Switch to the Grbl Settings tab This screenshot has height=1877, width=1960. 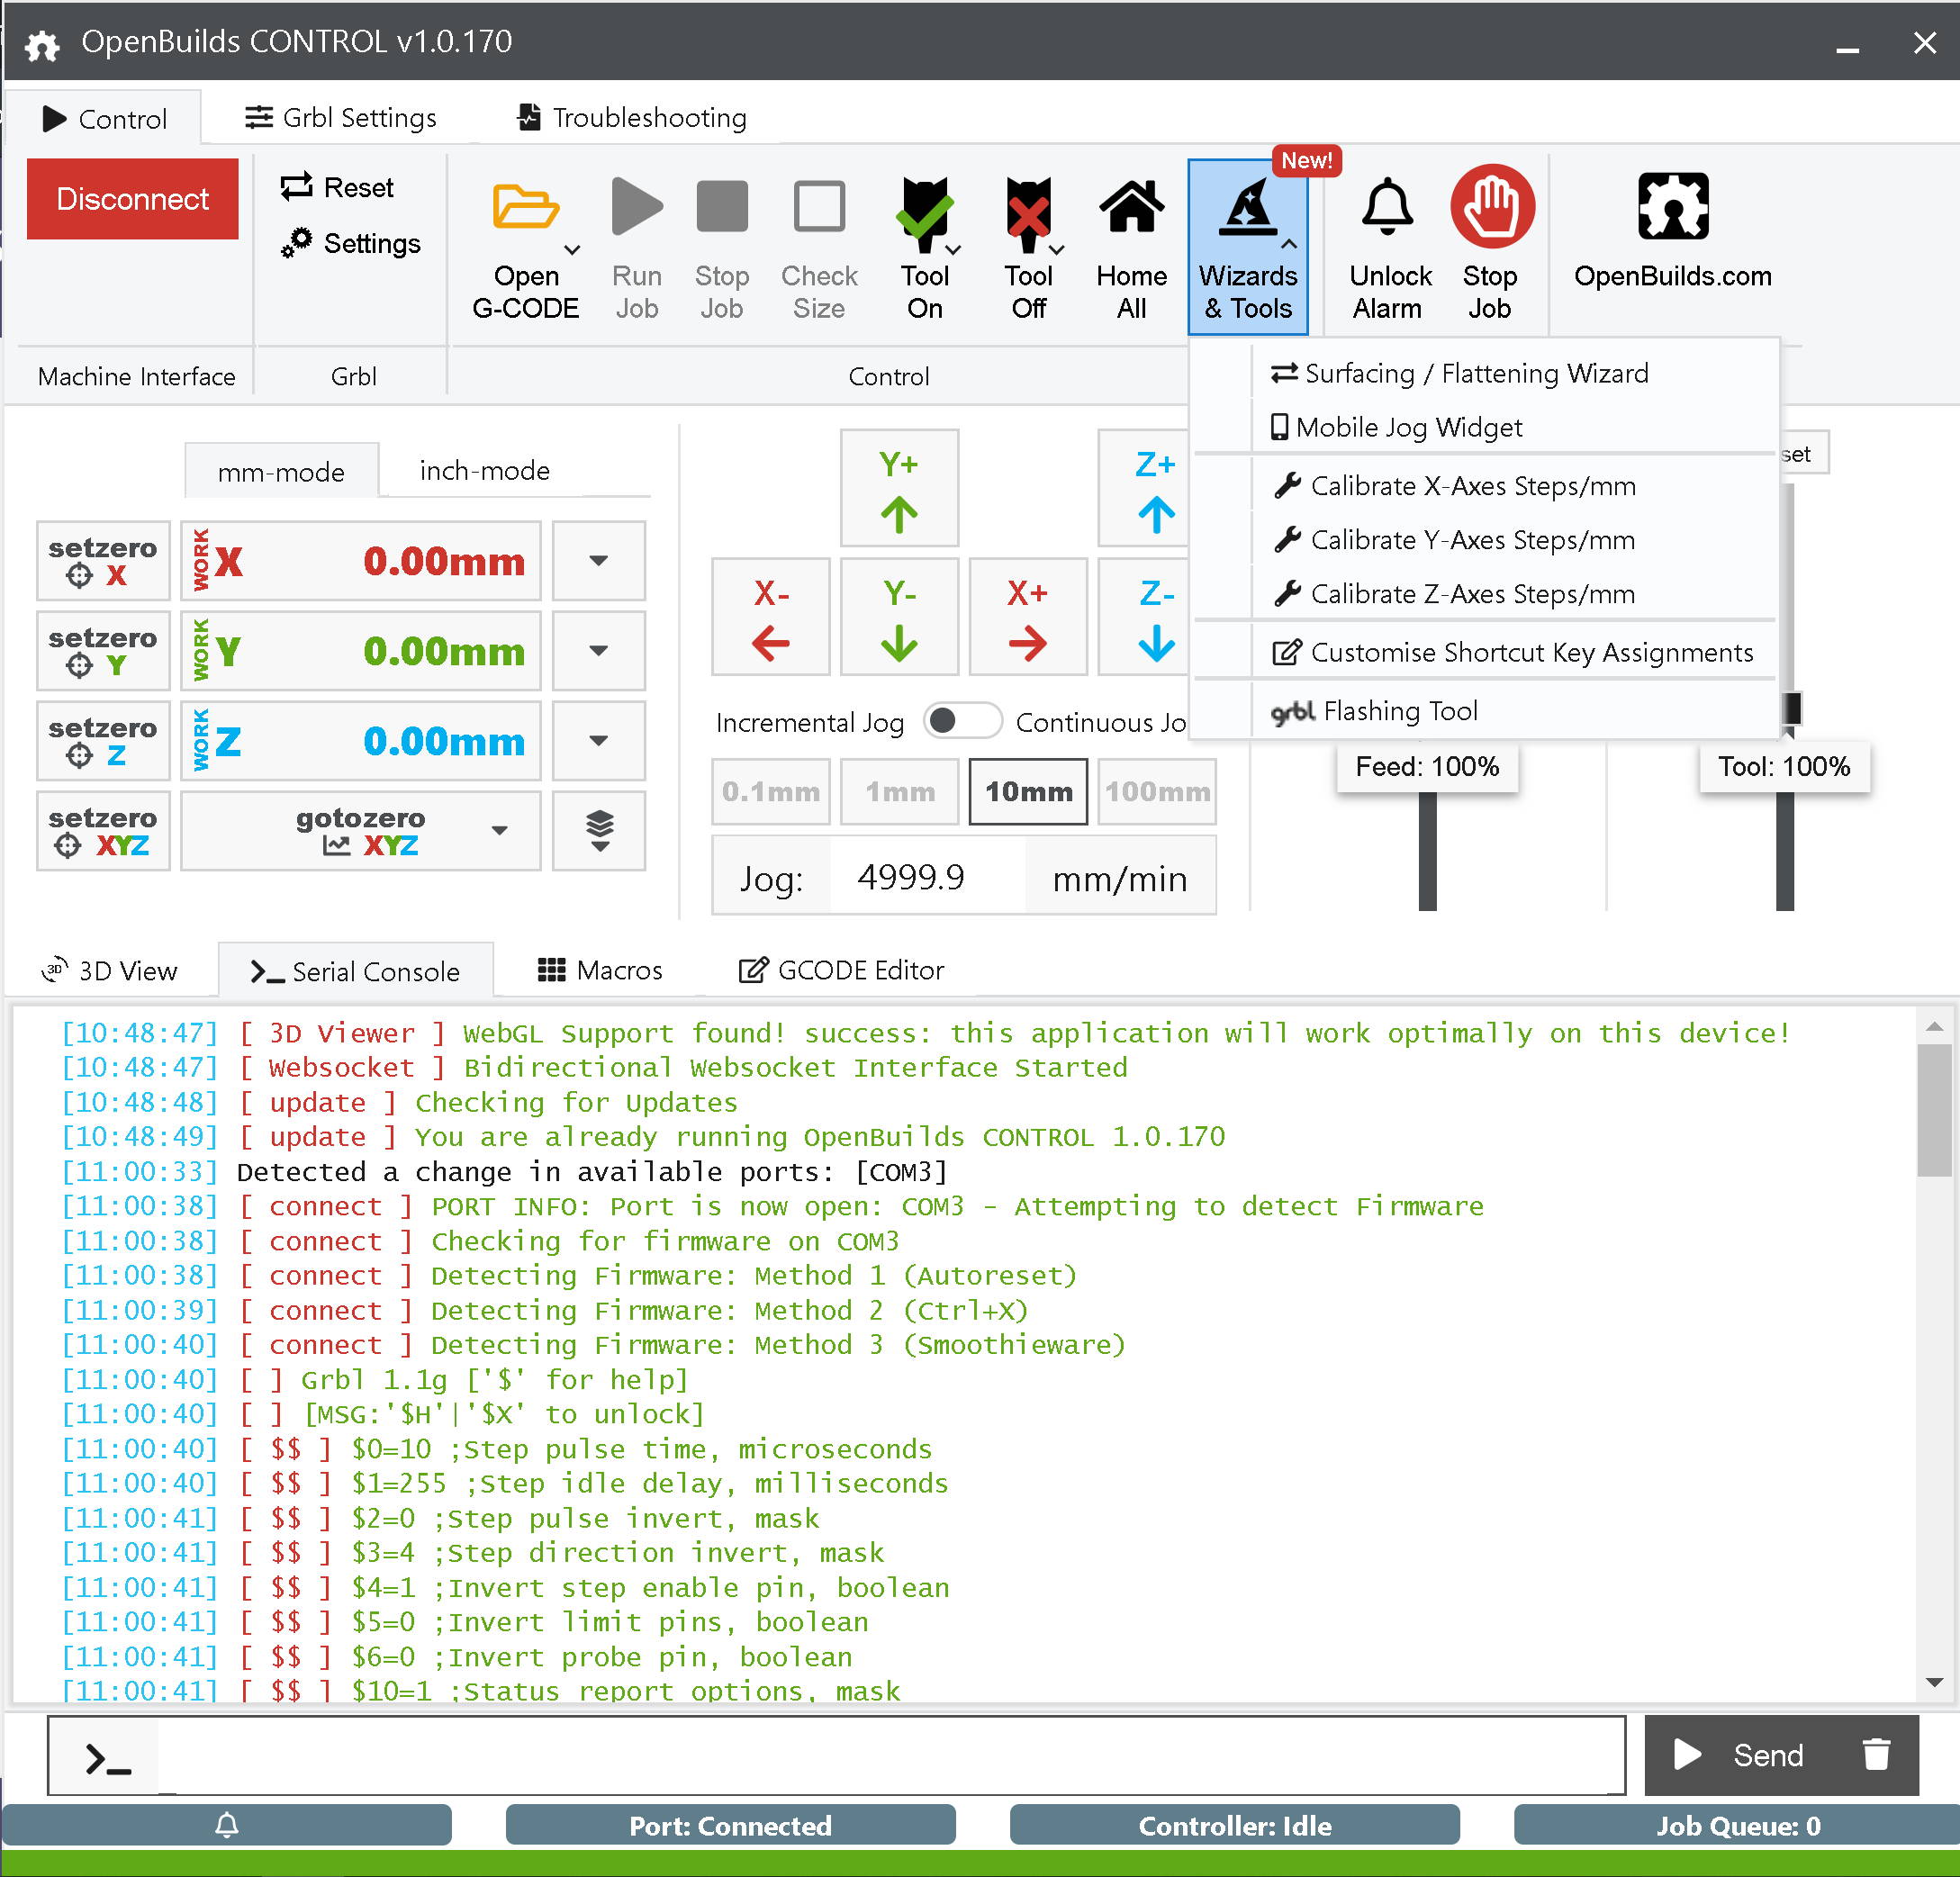(340, 118)
